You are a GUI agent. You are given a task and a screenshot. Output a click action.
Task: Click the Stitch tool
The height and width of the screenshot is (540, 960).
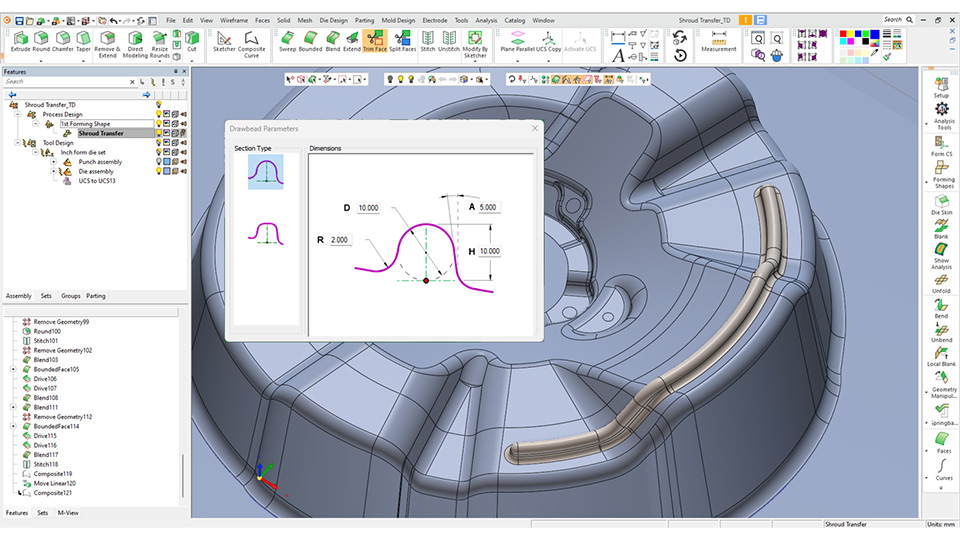click(427, 42)
